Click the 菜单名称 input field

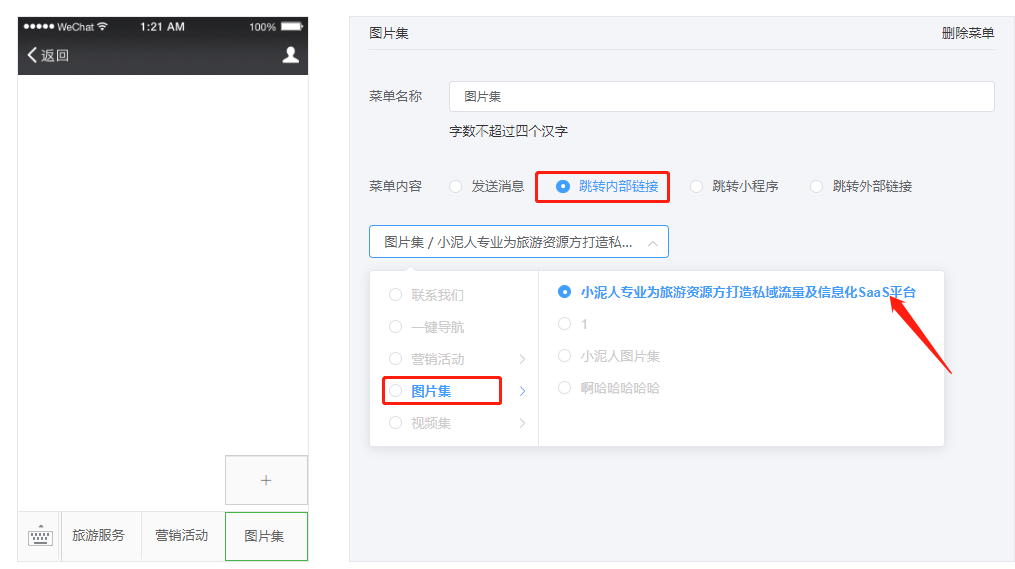tap(721, 97)
